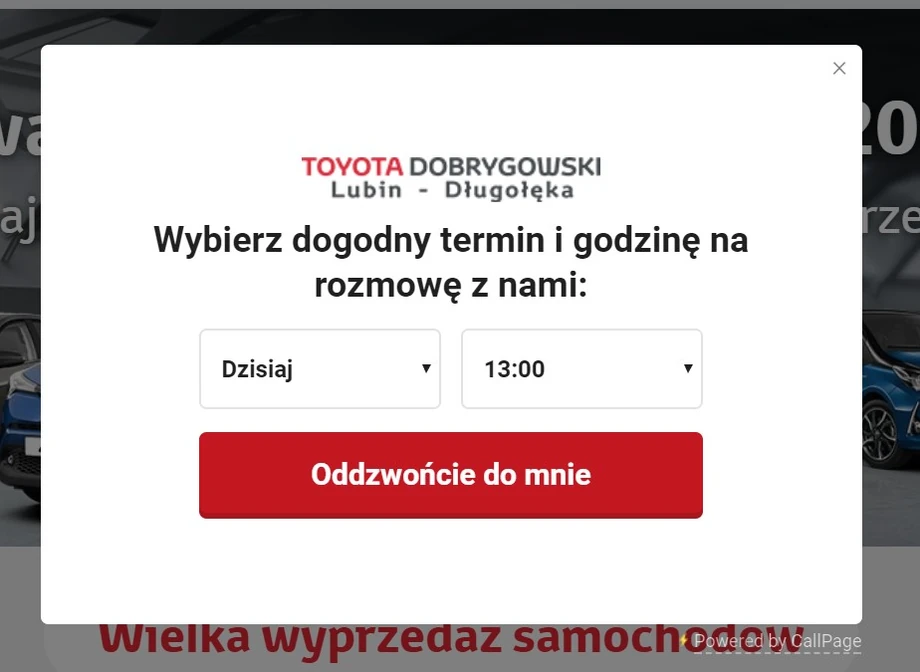Screen dimensions: 920x672
Task: Open the Powered by CallPage link
Action: pyautogui.click(x=777, y=641)
